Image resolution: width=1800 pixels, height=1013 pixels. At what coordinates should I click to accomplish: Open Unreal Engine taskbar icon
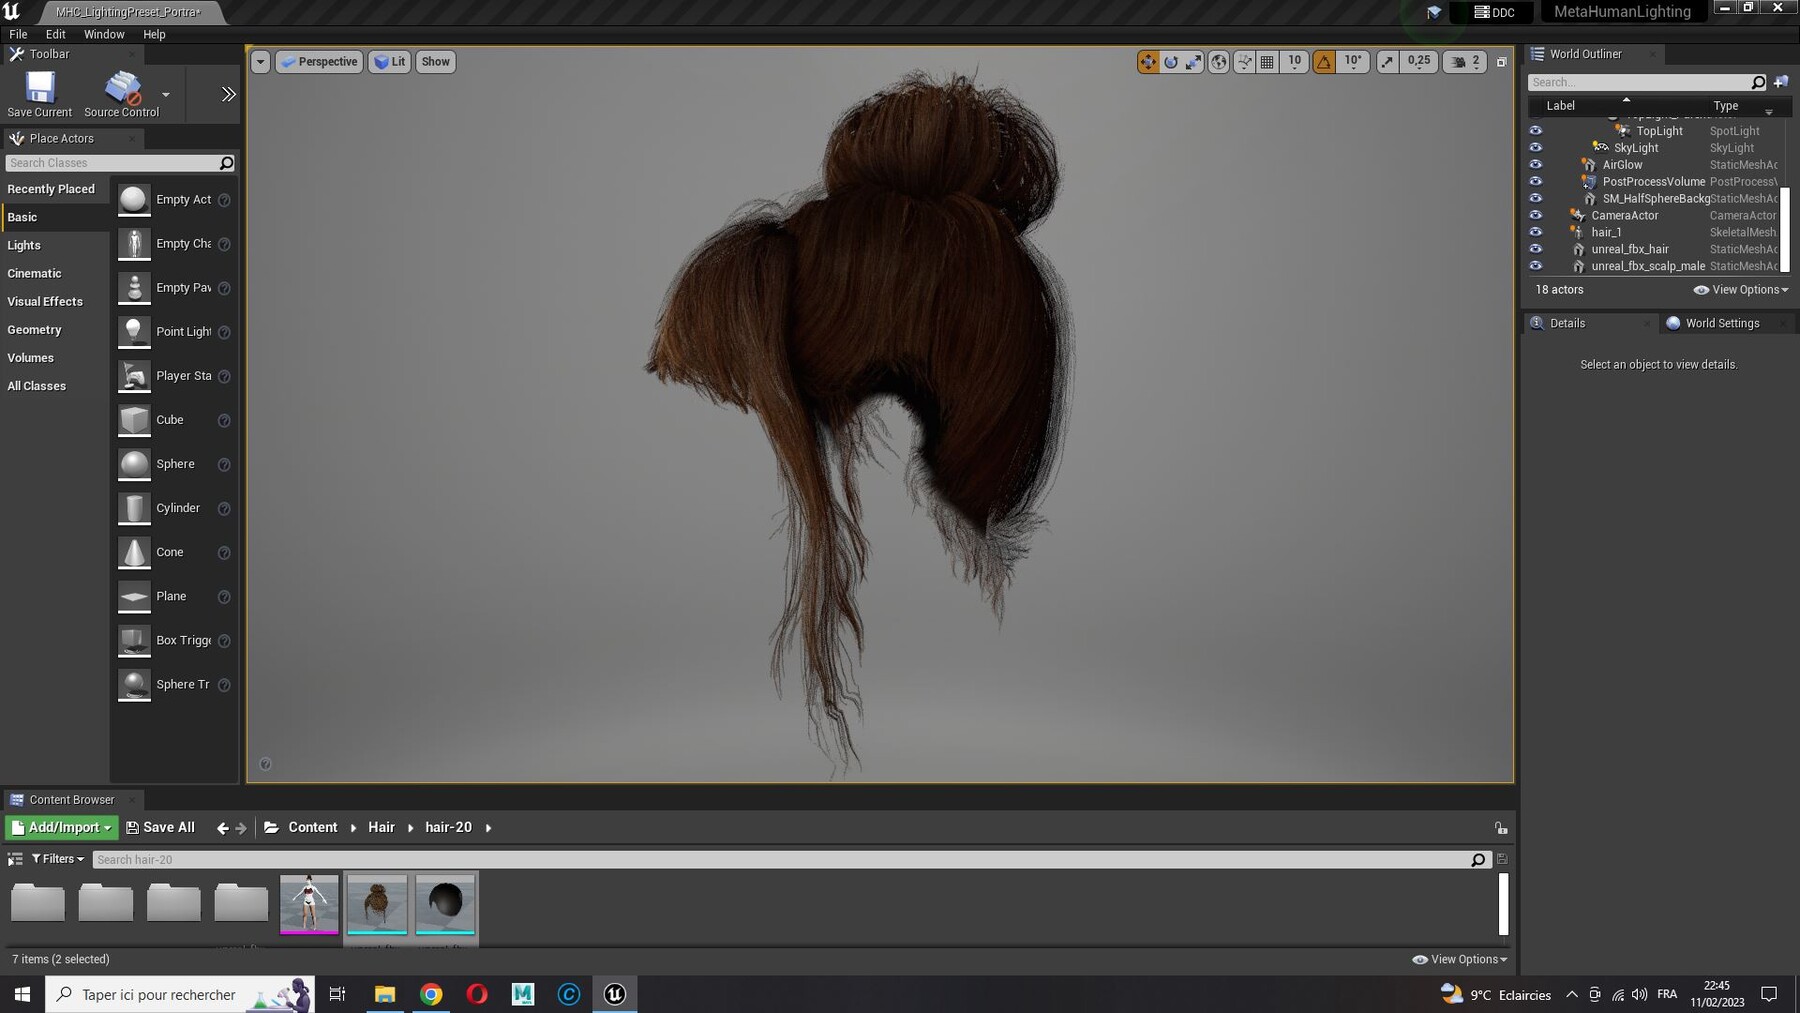tap(615, 994)
